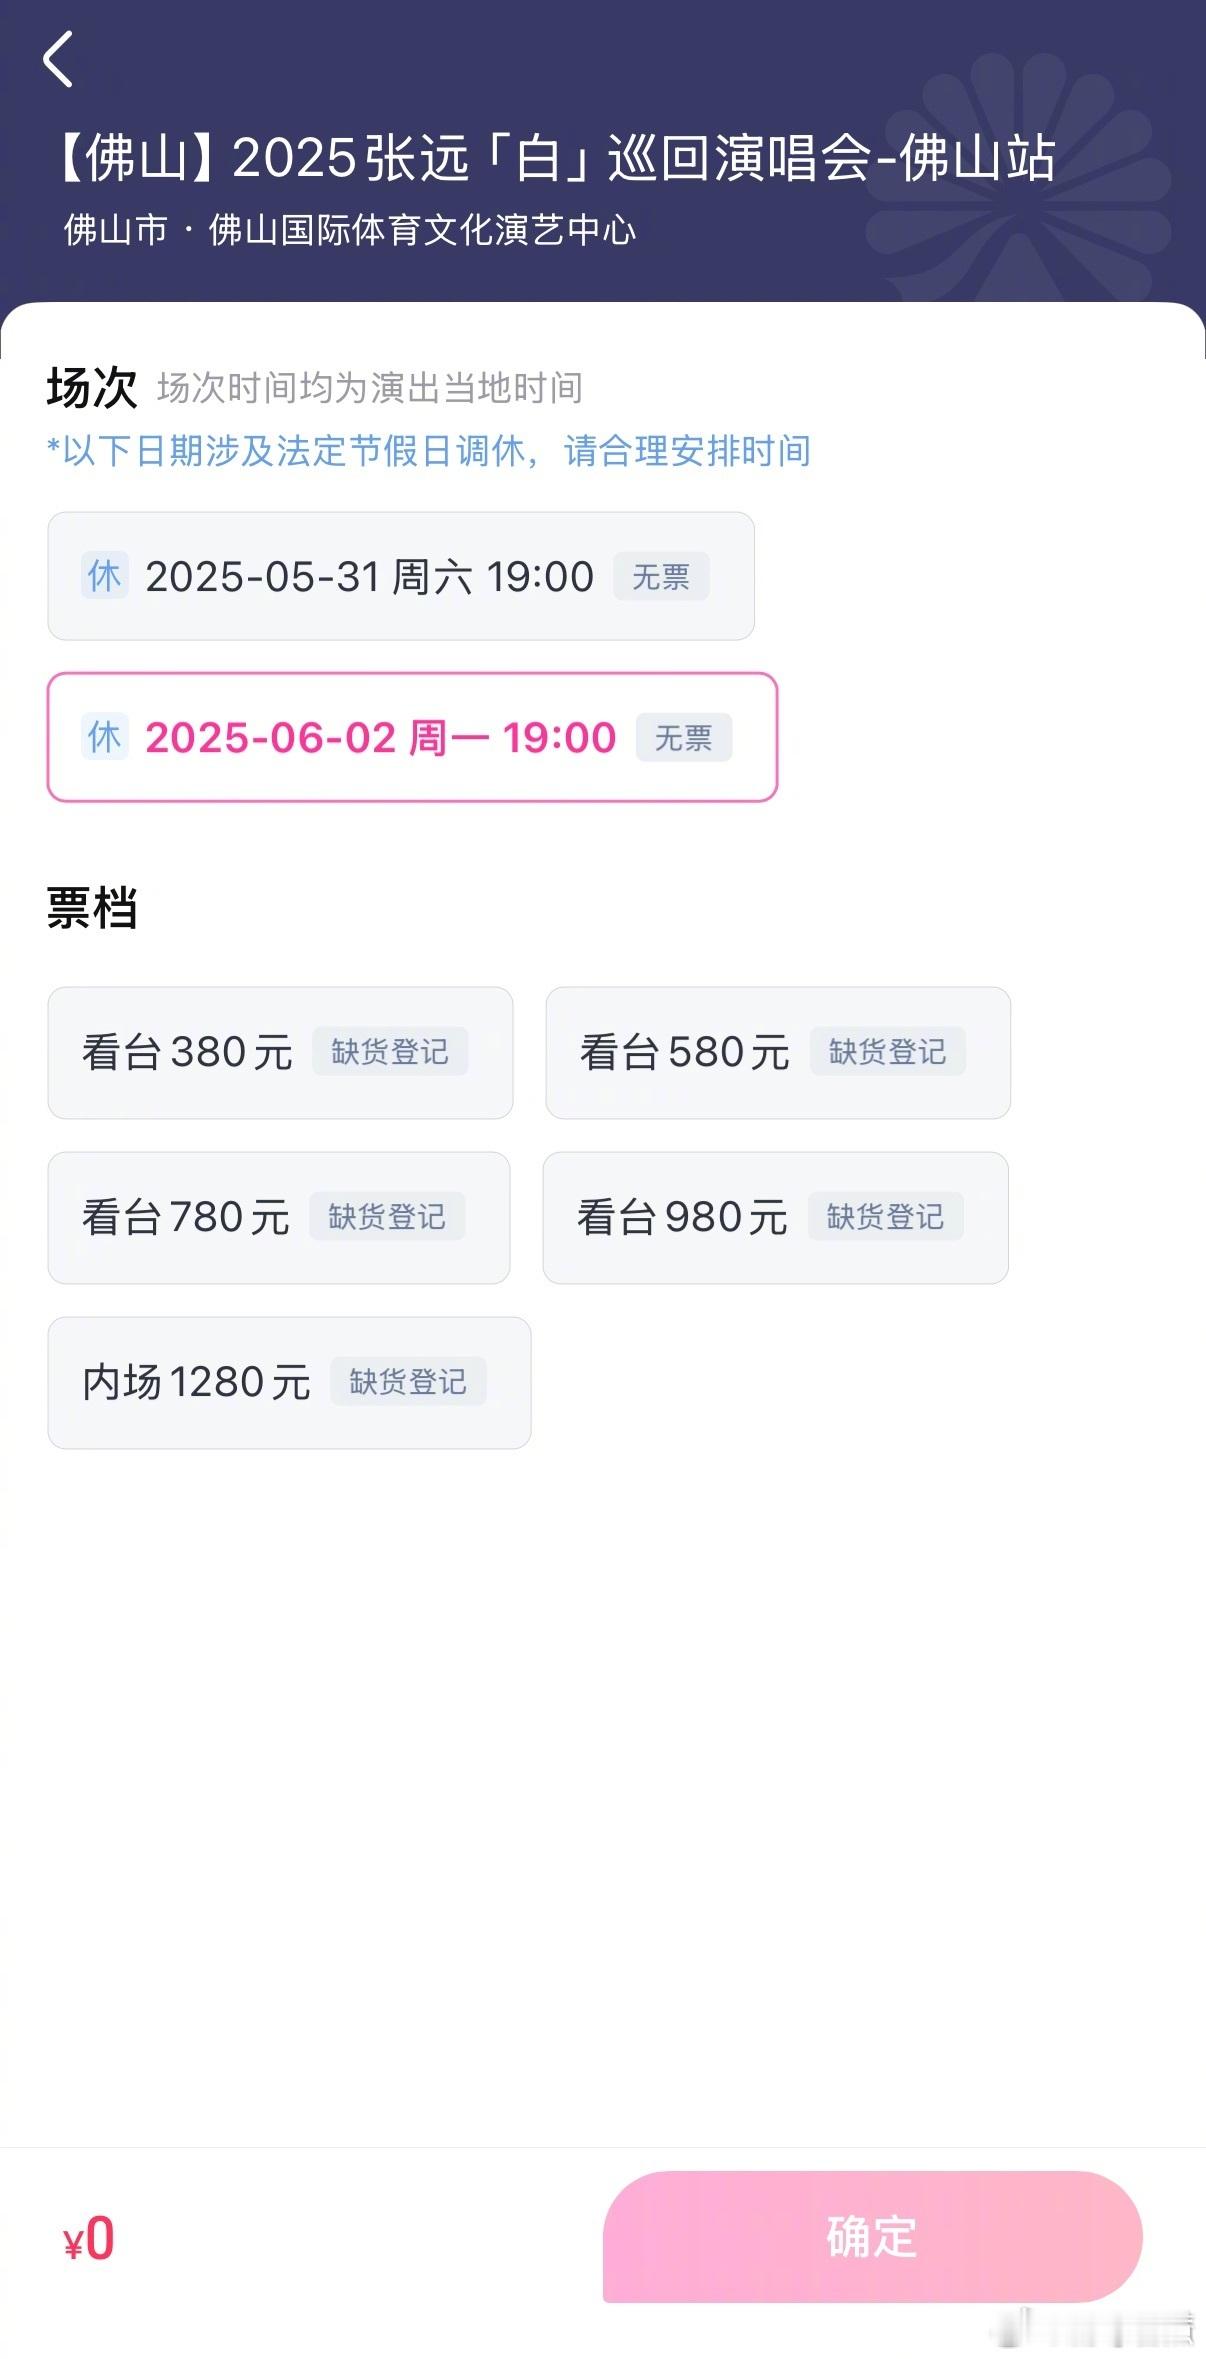This screenshot has width=1206, height=2359.
Task: Tap 缺货登记 tag for 内场1280元
Action: [x=408, y=1381]
